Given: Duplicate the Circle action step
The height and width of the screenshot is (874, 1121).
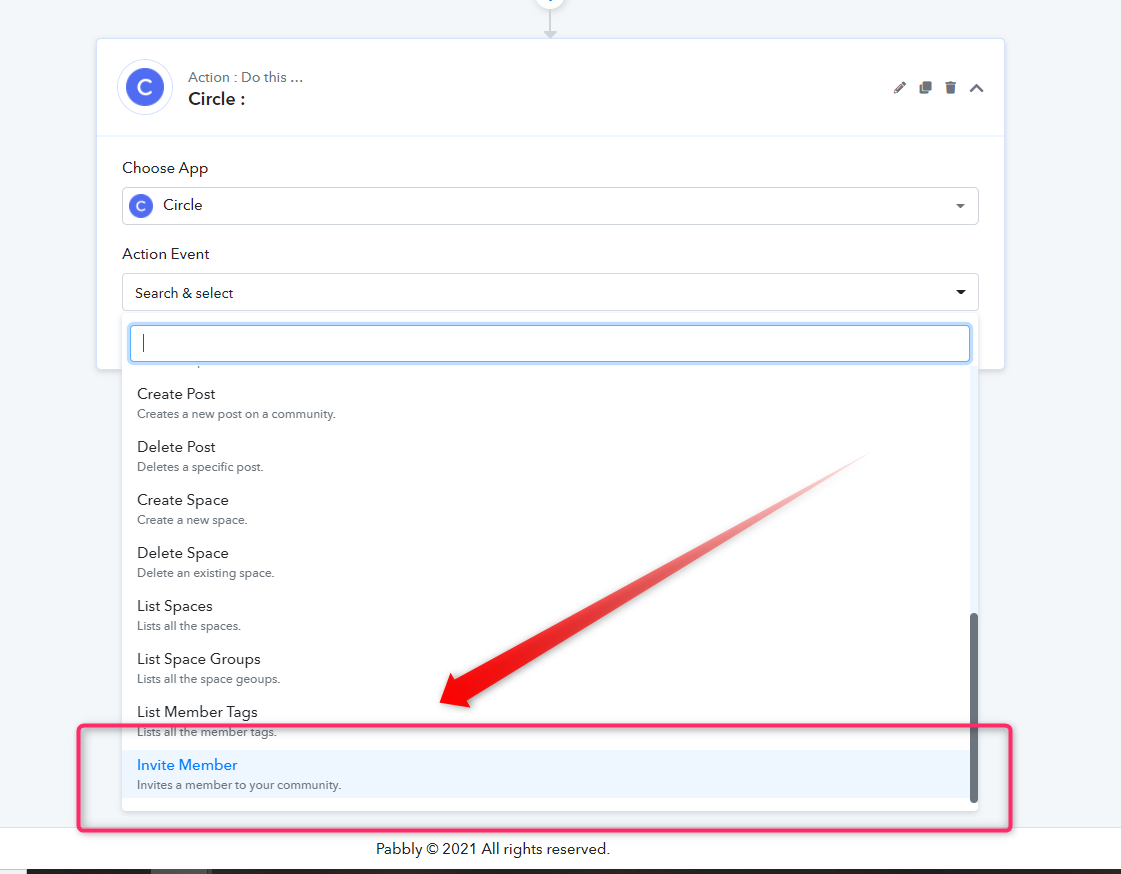Looking at the screenshot, I should point(925,88).
